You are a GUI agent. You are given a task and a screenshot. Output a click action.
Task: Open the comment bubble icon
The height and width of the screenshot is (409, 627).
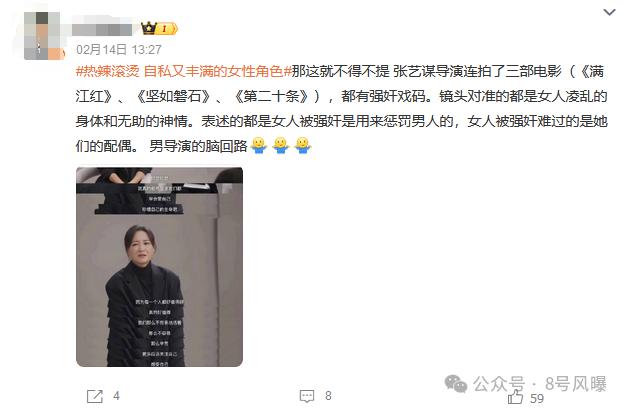point(307,396)
